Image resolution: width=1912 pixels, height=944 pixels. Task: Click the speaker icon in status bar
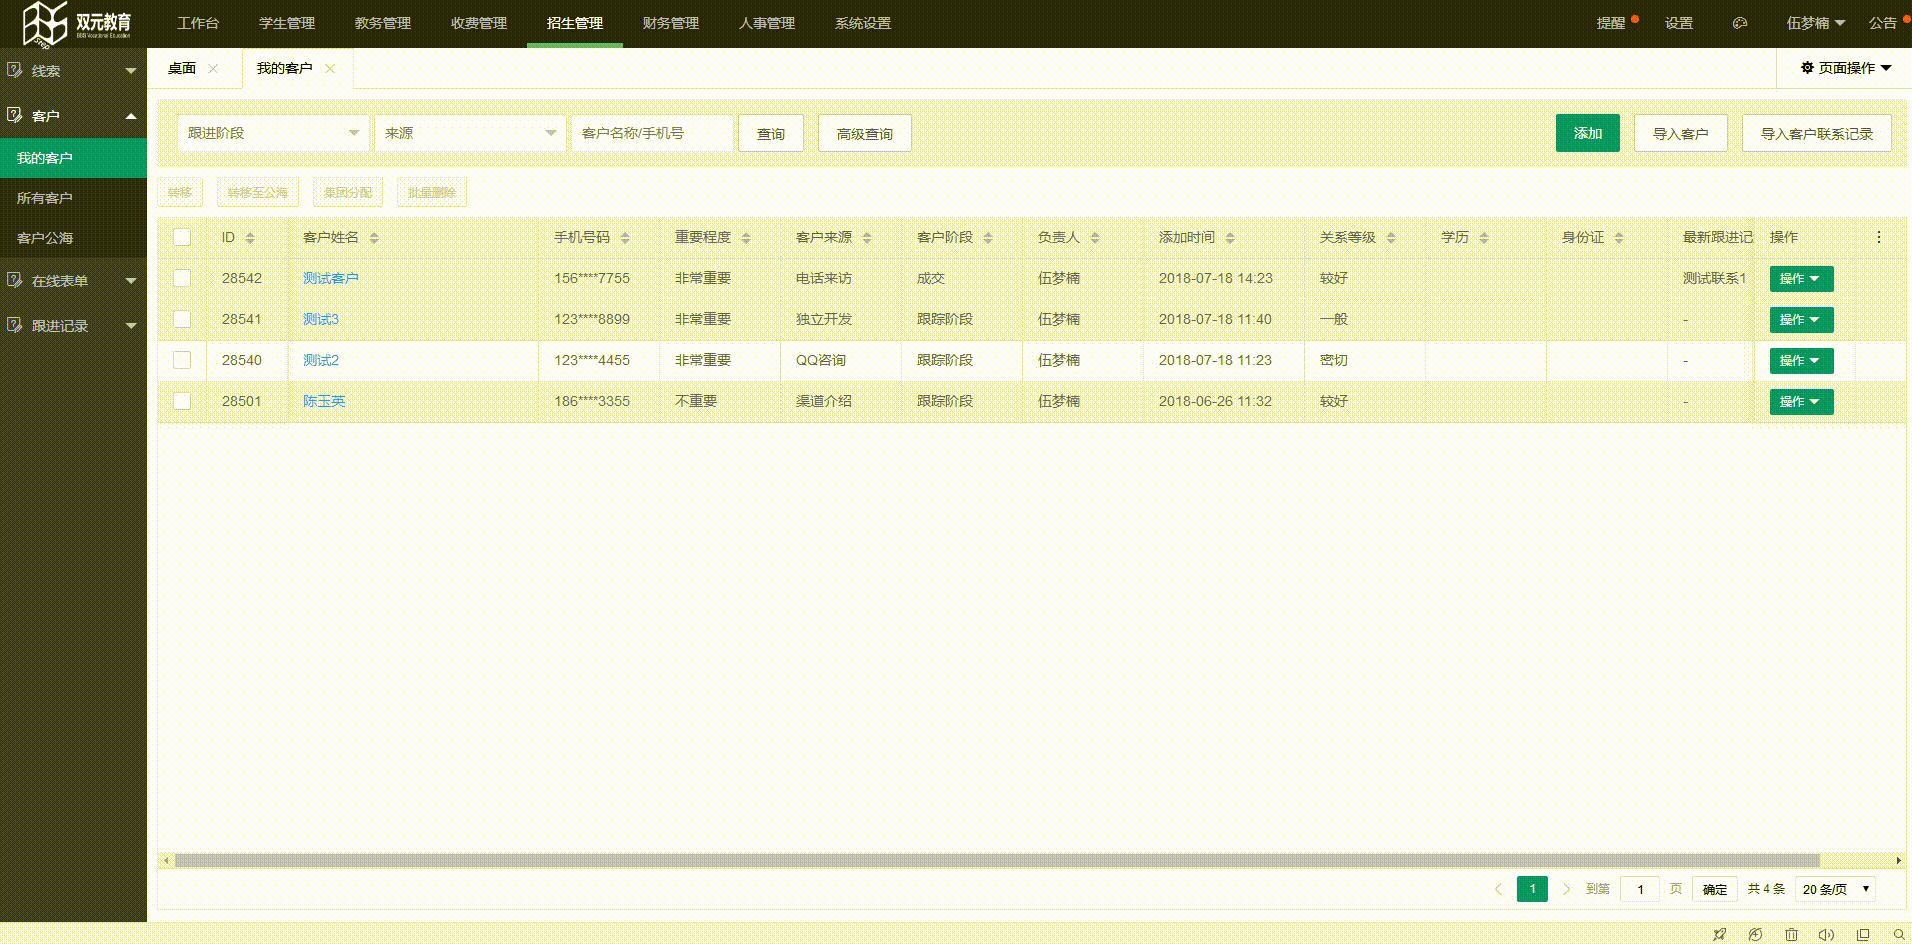click(x=1826, y=934)
